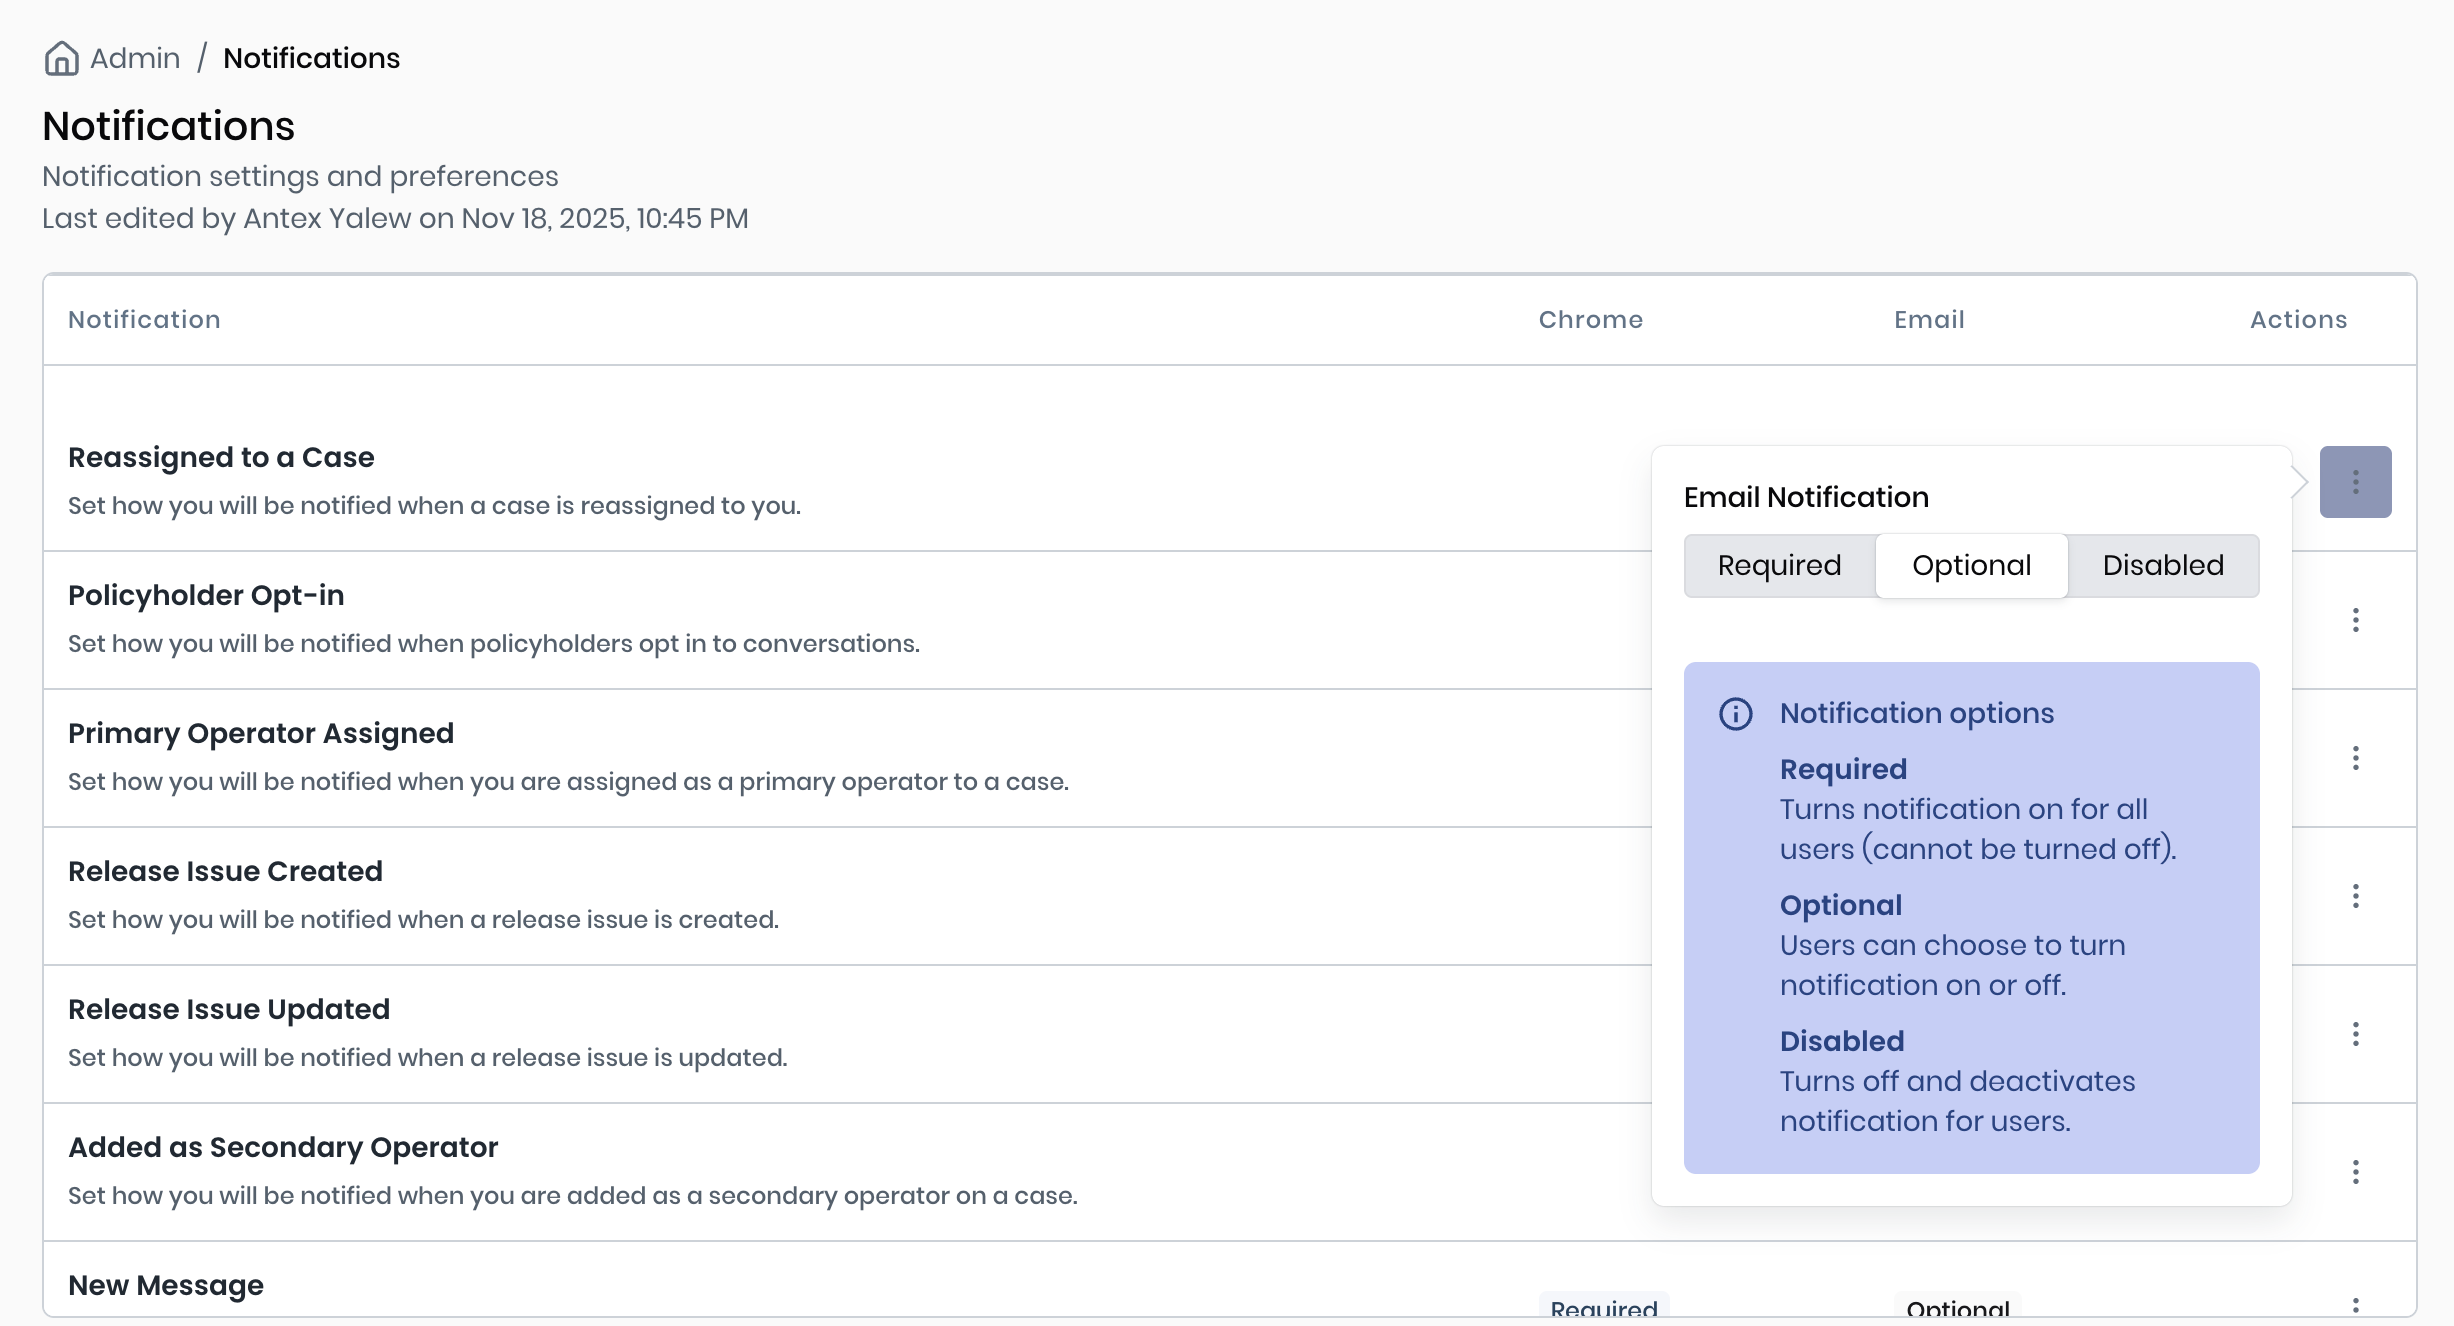The image size is (2454, 1326).
Task: Click the Chrome column header
Action: 1590,320
